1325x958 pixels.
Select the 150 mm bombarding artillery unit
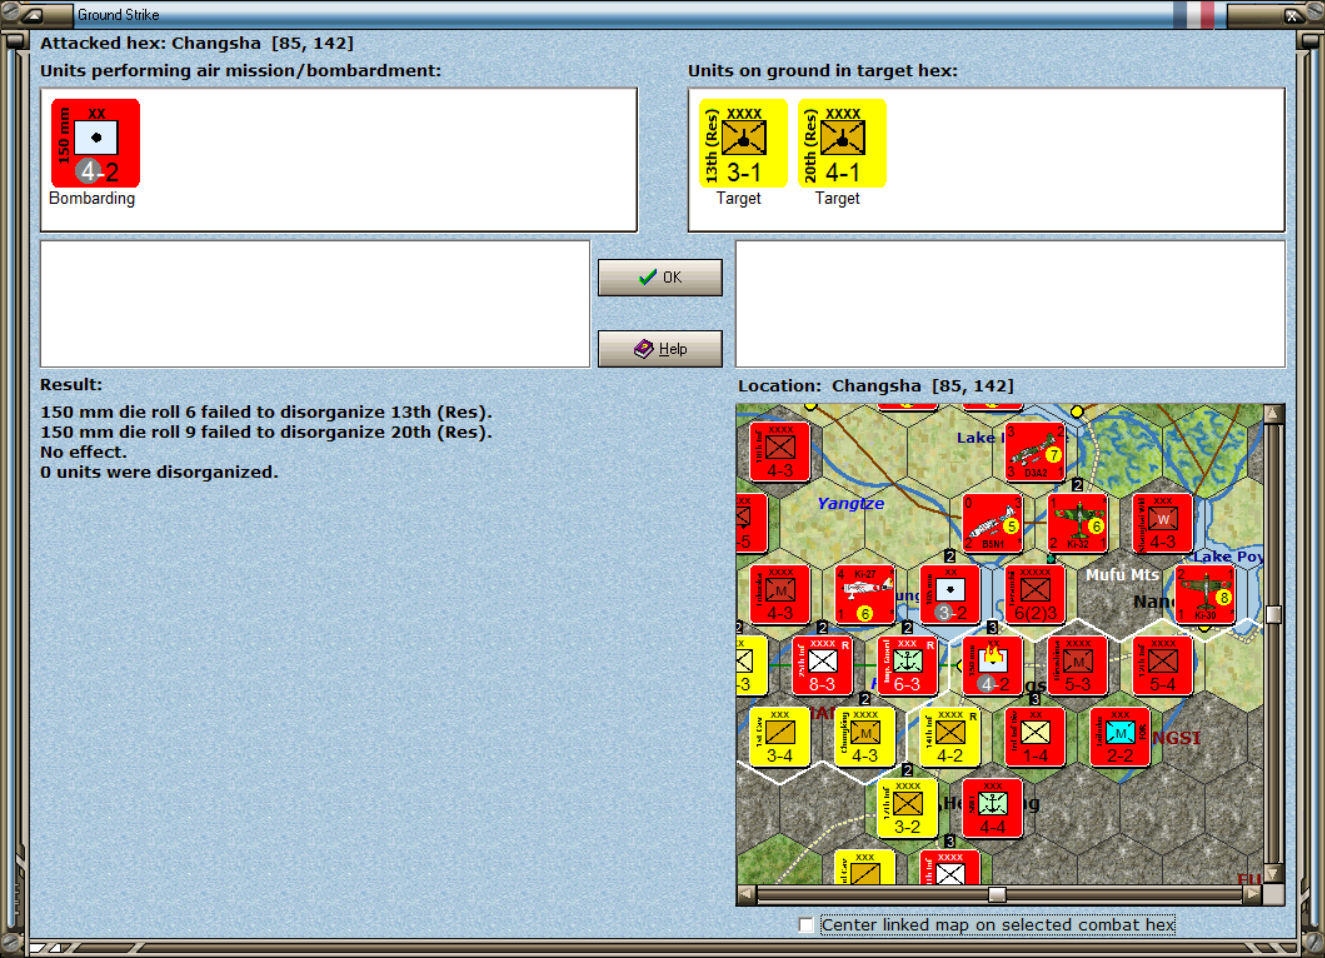(x=96, y=143)
